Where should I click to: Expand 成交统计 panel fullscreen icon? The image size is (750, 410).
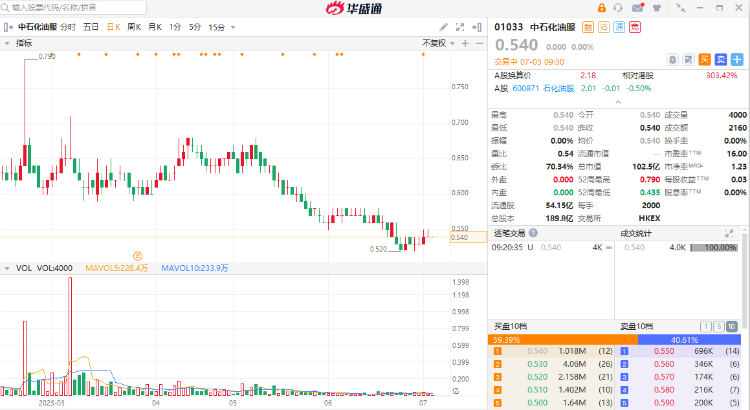pyautogui.click(x=728, y=233)
